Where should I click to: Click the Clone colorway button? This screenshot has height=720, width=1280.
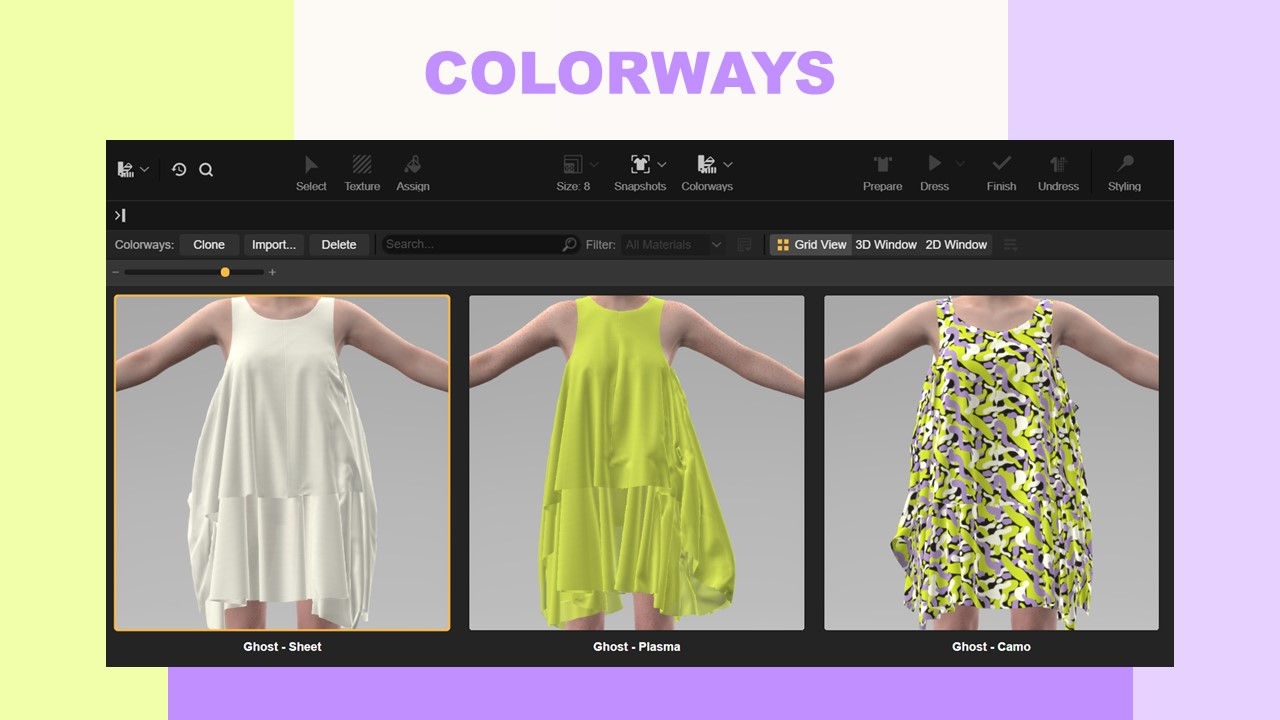coord(209,245)
